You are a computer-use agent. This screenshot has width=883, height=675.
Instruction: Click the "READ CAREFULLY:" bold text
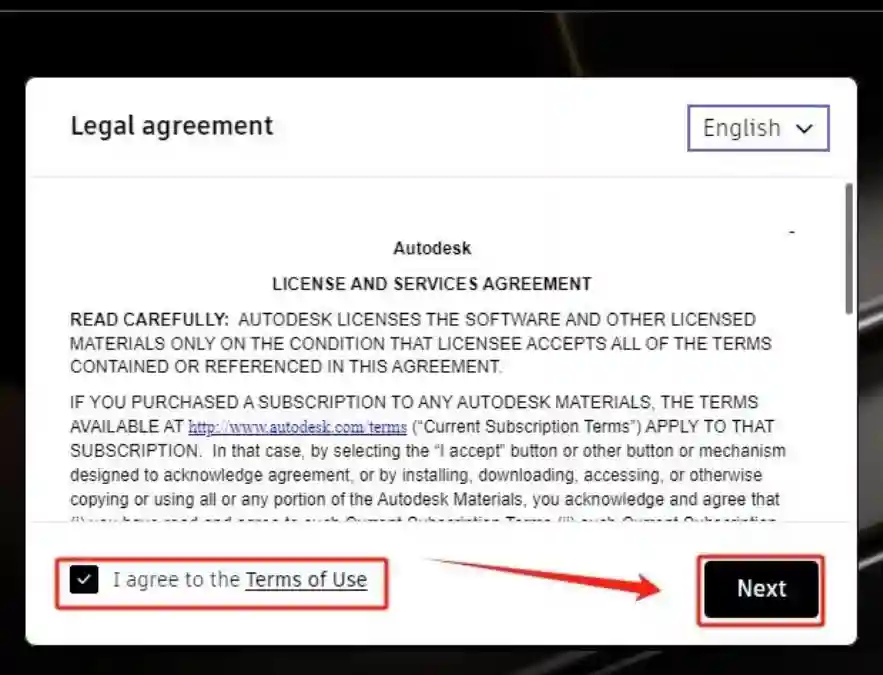coord(148,320)
